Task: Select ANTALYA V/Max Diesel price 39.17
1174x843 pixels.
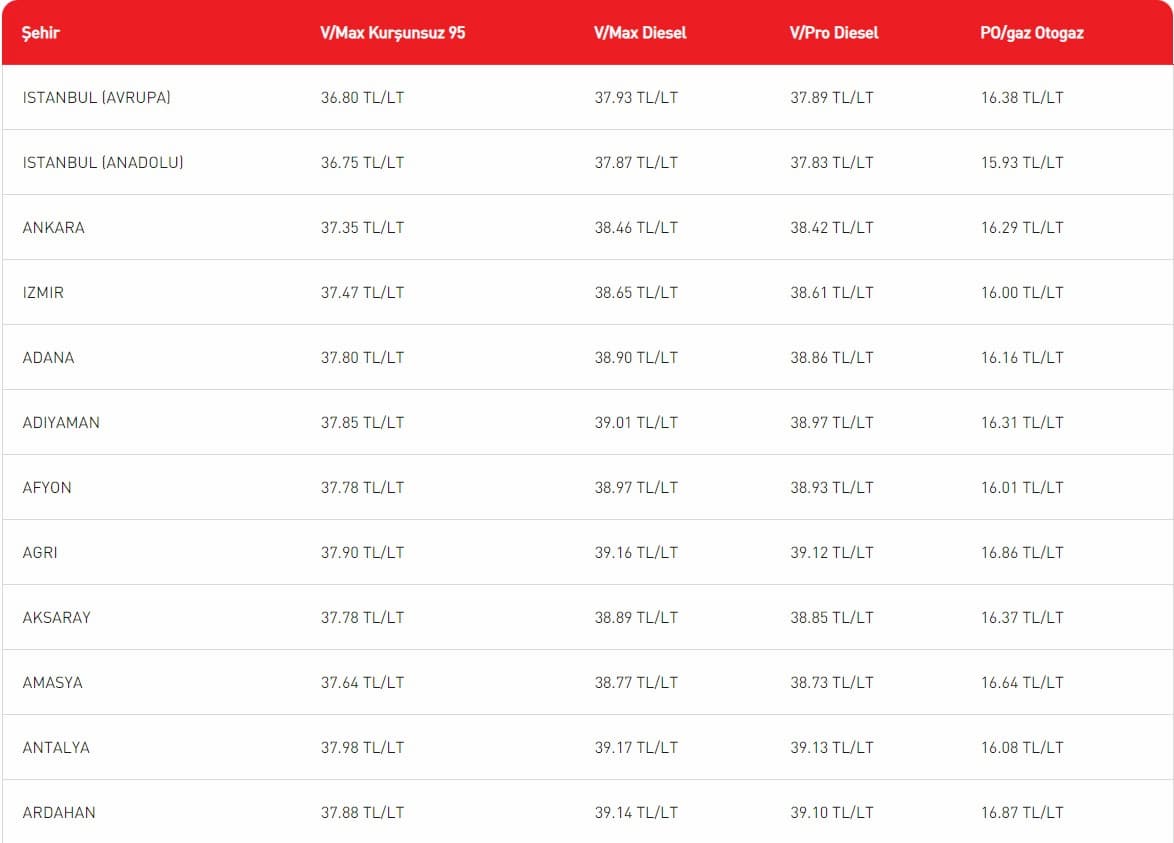Action: coord(636,748)
